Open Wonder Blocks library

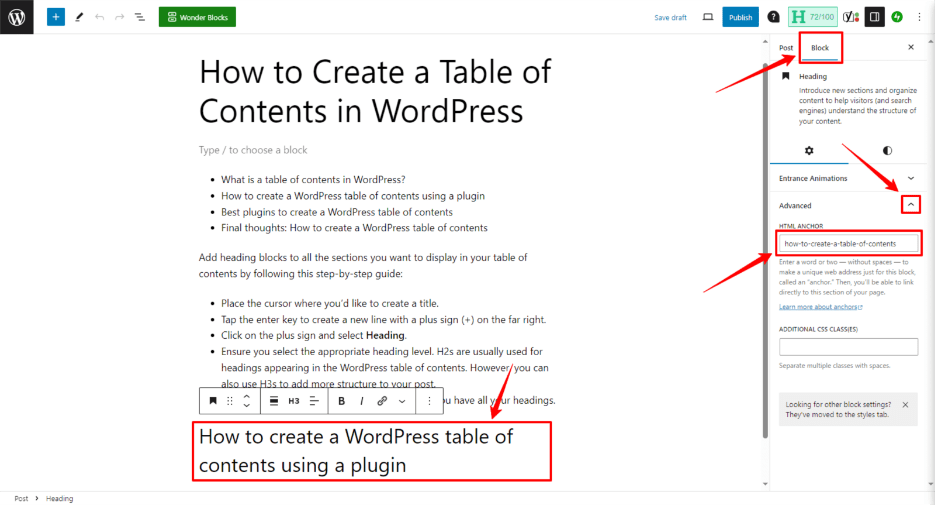197,17
